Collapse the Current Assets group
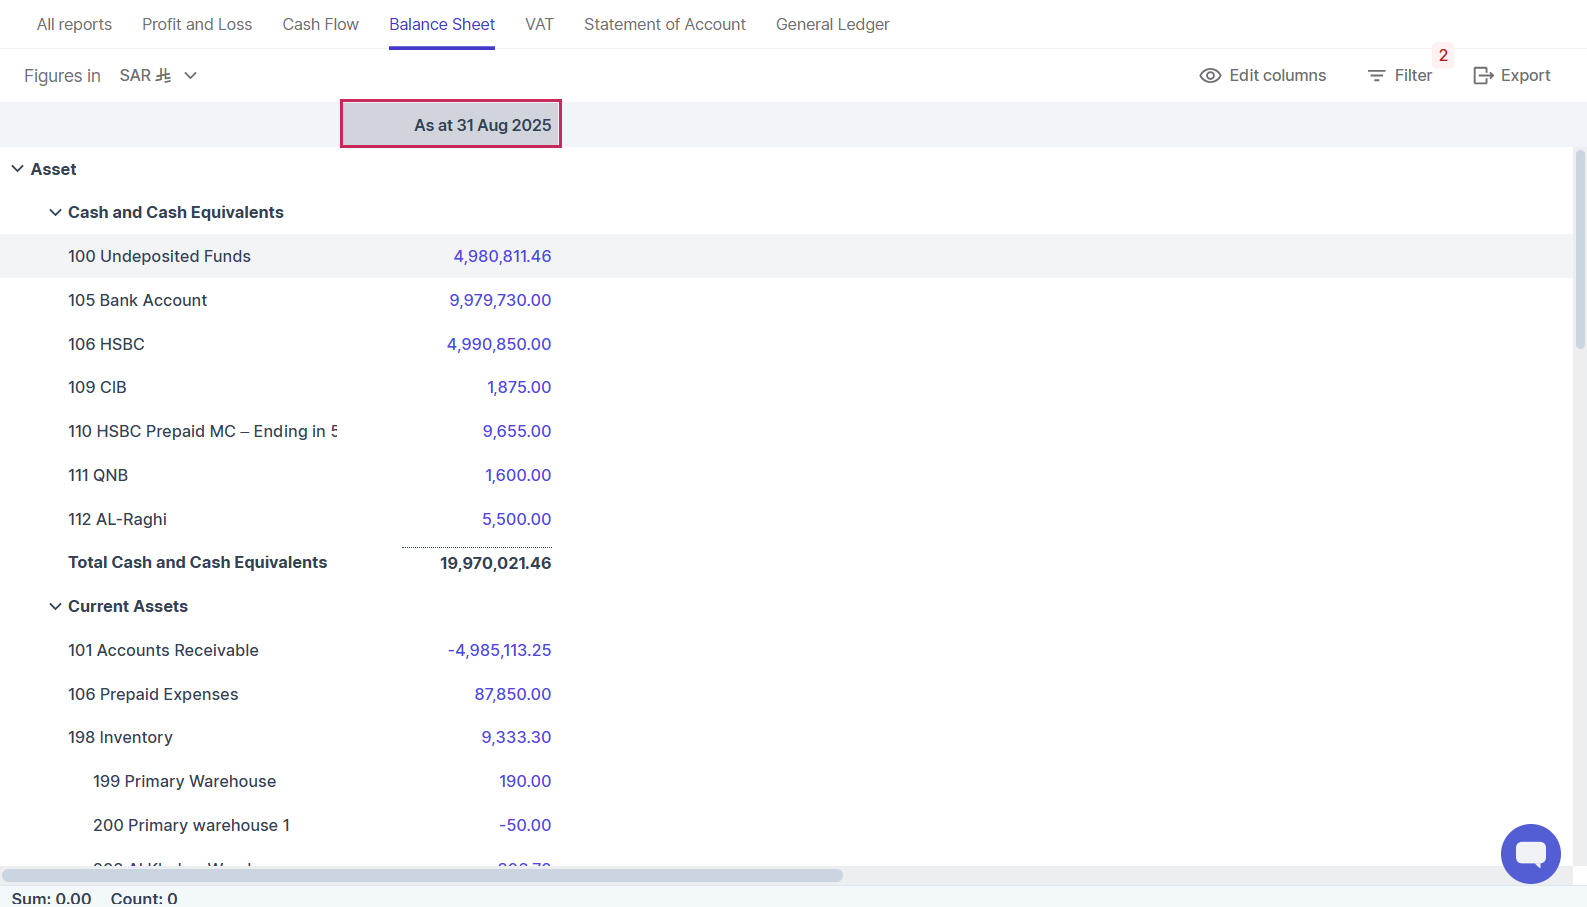The width and height of the screenshot is (1587, 907). tap(55, 606)
